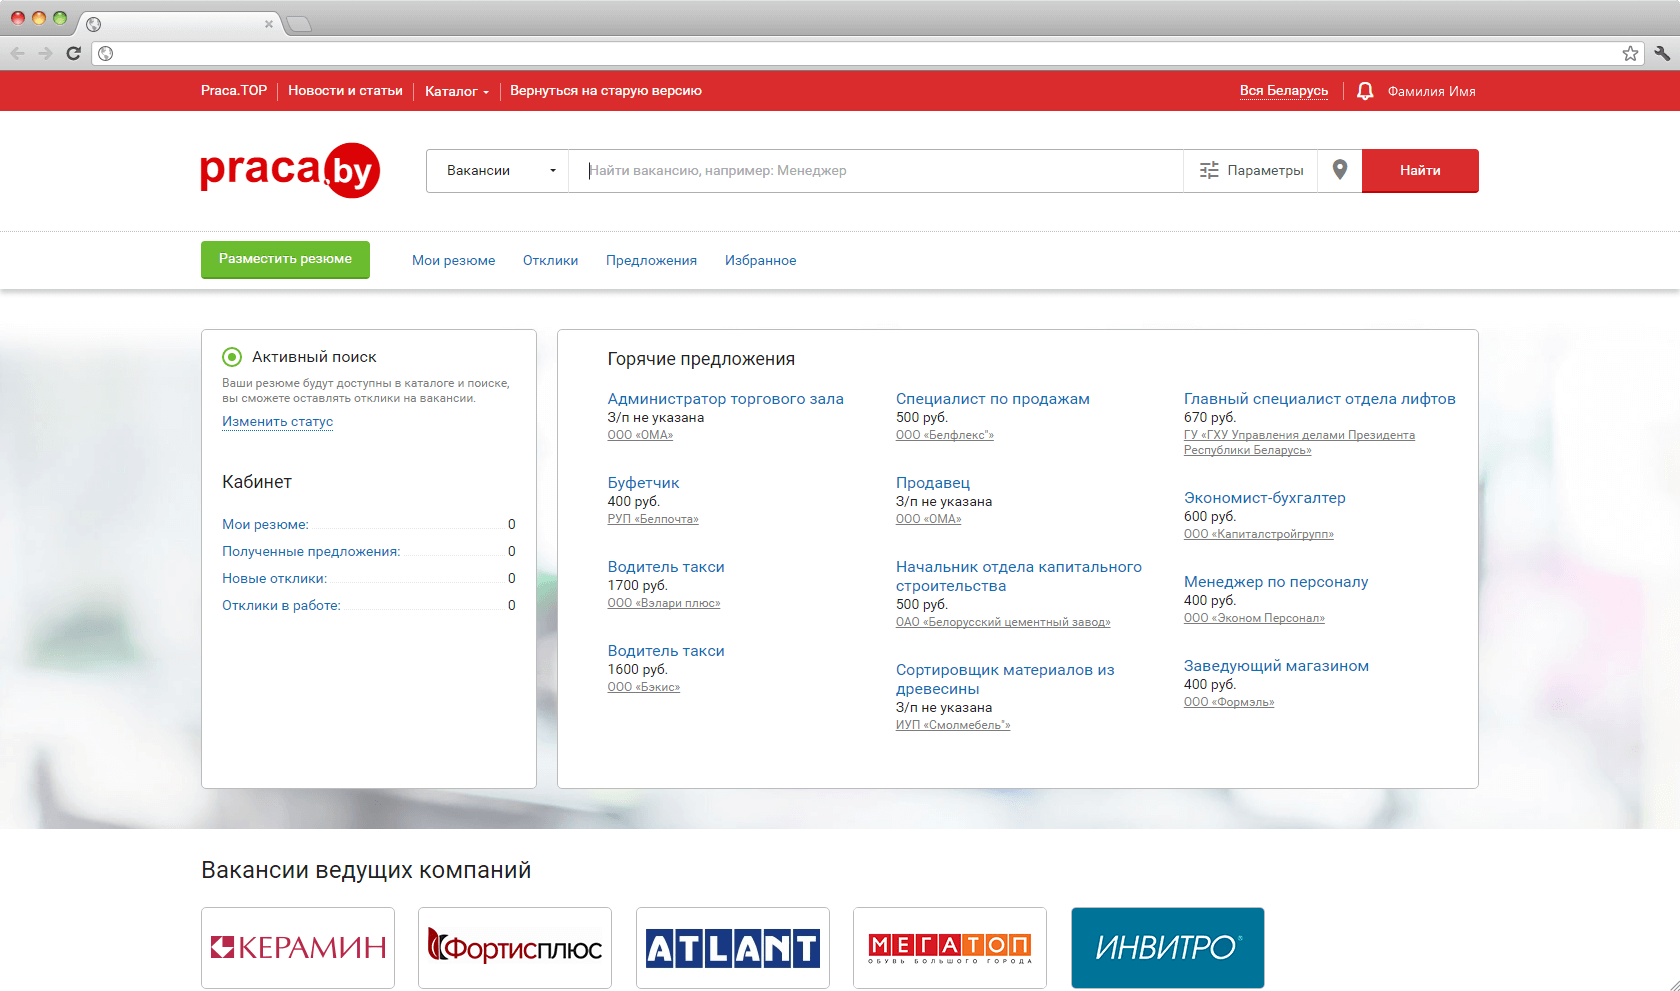This screenshot has width=1680, height=991.
Task: Open browser settings wrench icon
Action: point(1661,53)
